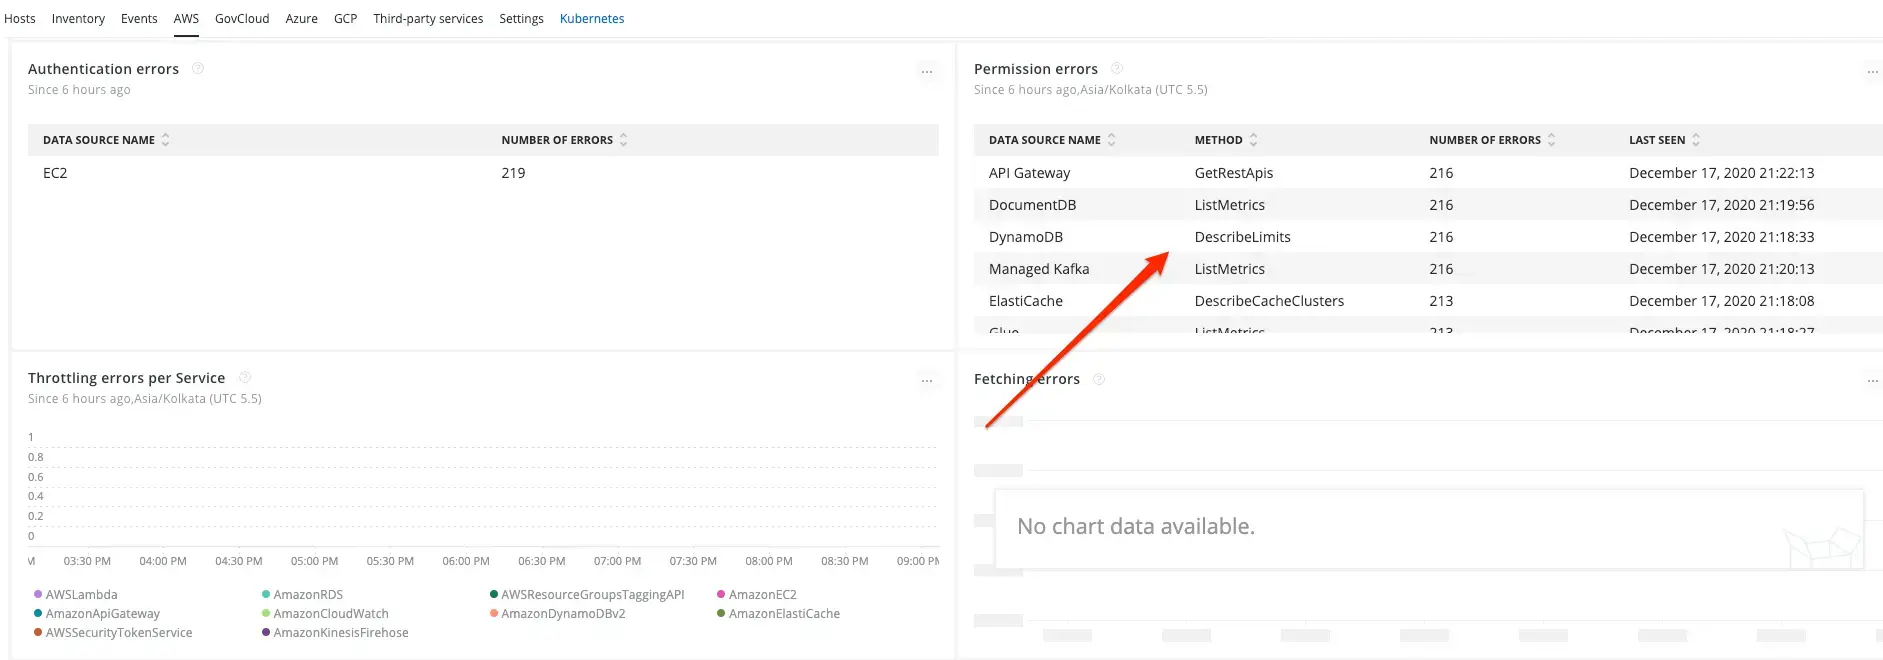Click AmazonDynamoDBv2 orange legend dot
This screenshot has width=1883, height=660.
click(x=494, y=614)
